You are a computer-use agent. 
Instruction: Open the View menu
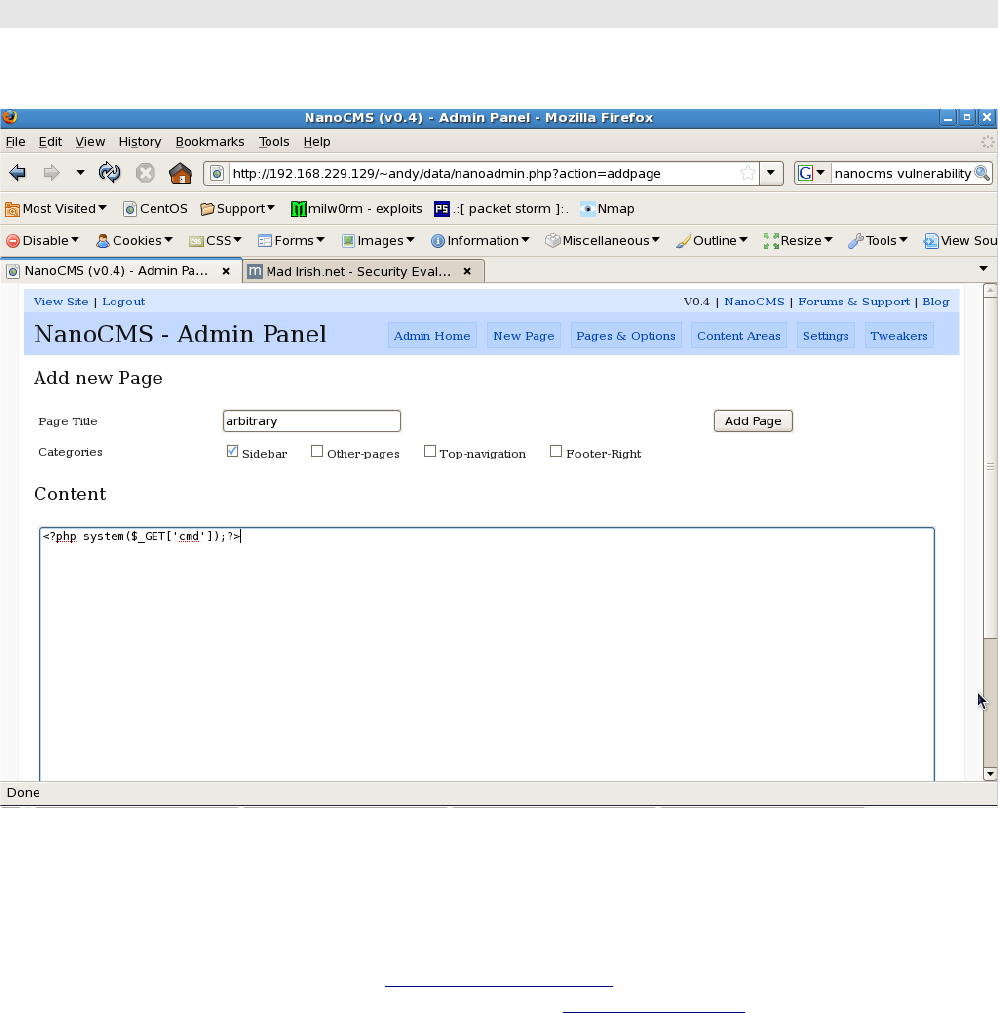(x=90, y=141)
